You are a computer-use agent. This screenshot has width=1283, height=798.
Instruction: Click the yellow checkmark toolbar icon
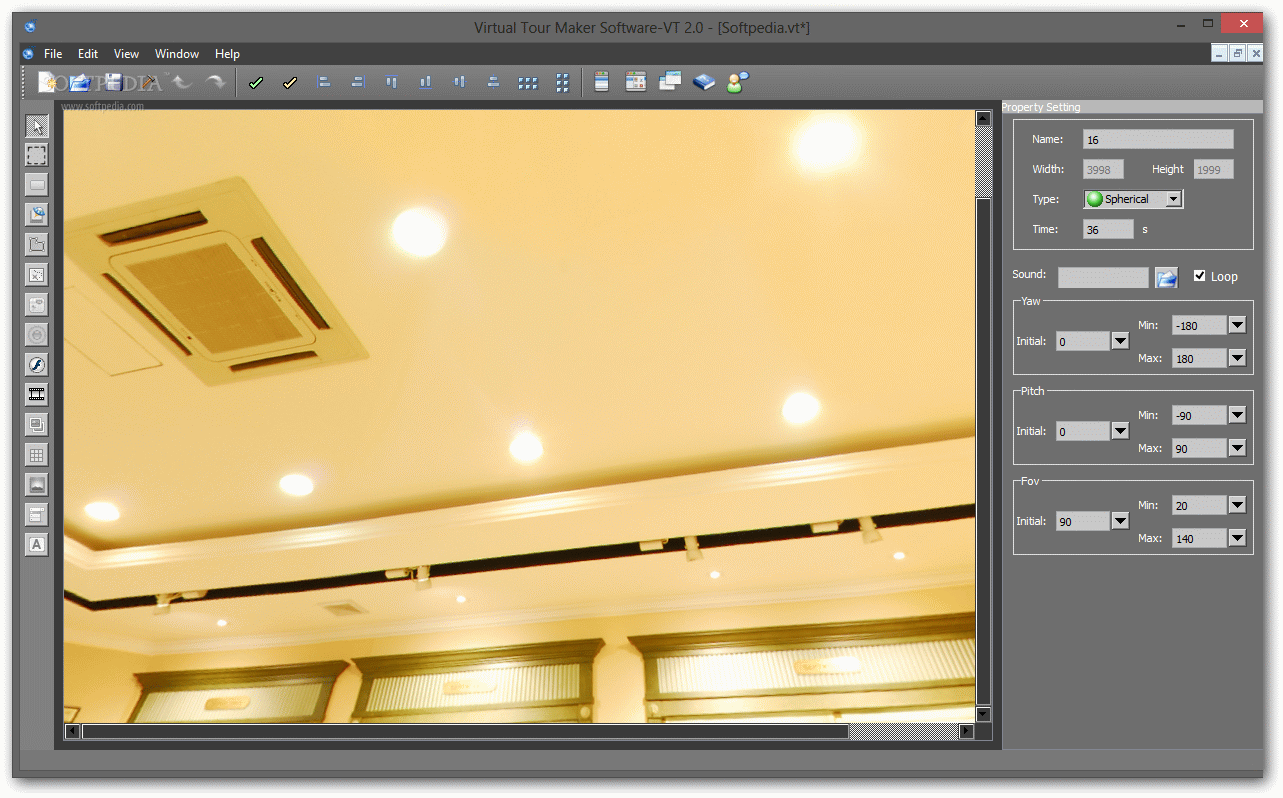(x=290, y=83)
